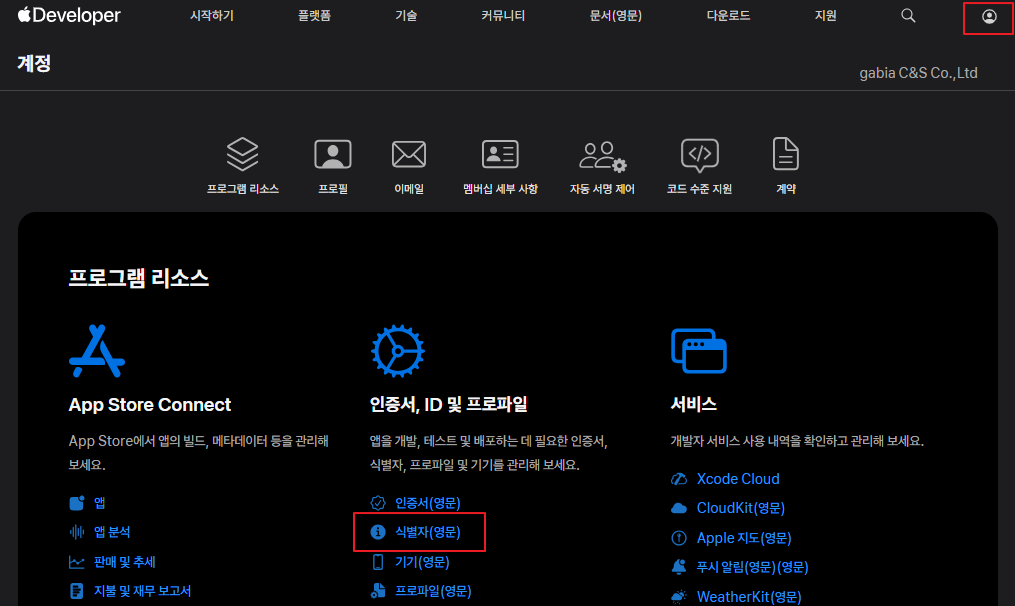The width and height of the screenshot is (1015, 606).
Task: Open the Xcode Cloud service link
Action: [737, 479]
